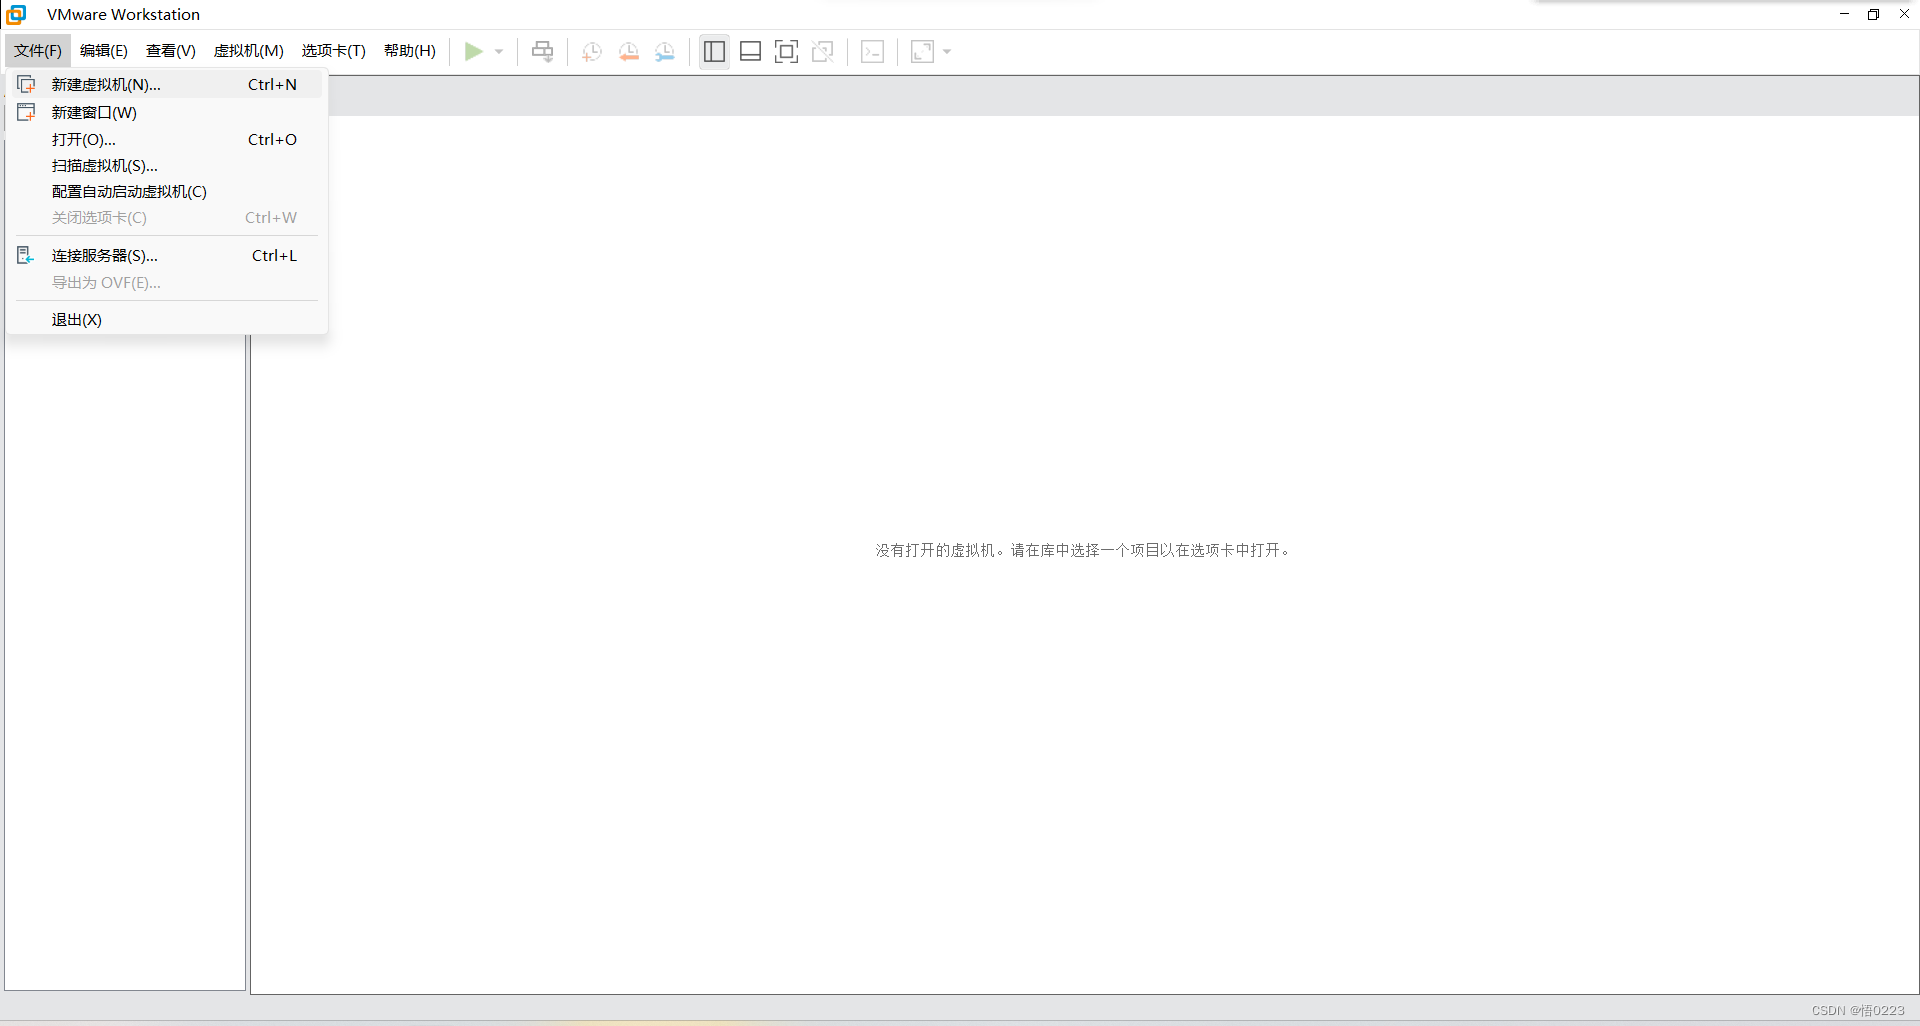This screenshot has width=1920, height=1026.
Task: Click the send Ctrl+Alt+Del toolbar icon
Action: [542, 51]
